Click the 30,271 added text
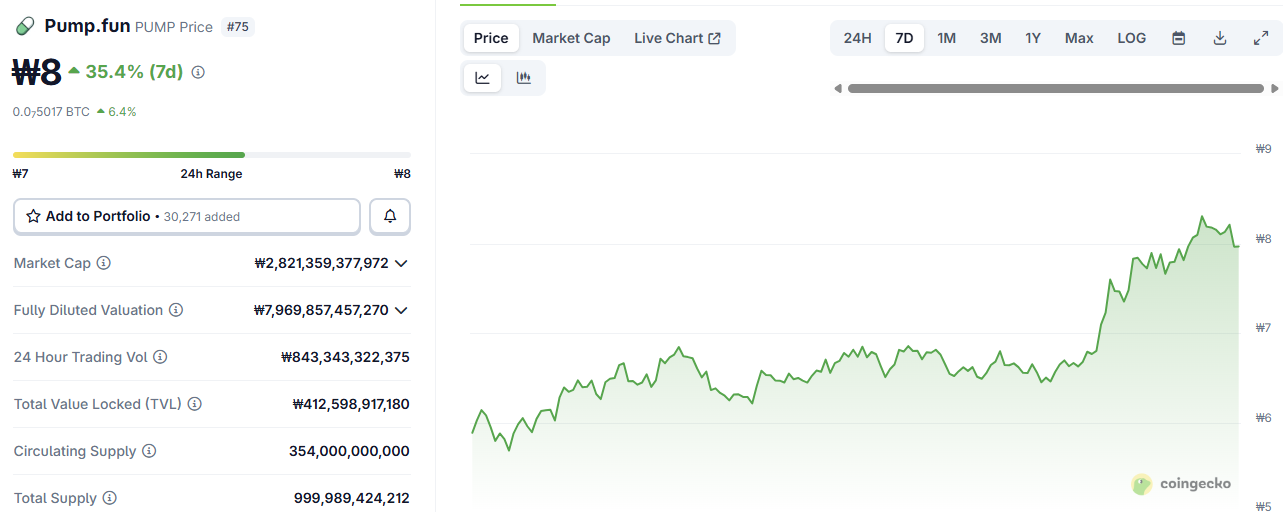Viewport: 1284px width, 512px height. [201, 217]
